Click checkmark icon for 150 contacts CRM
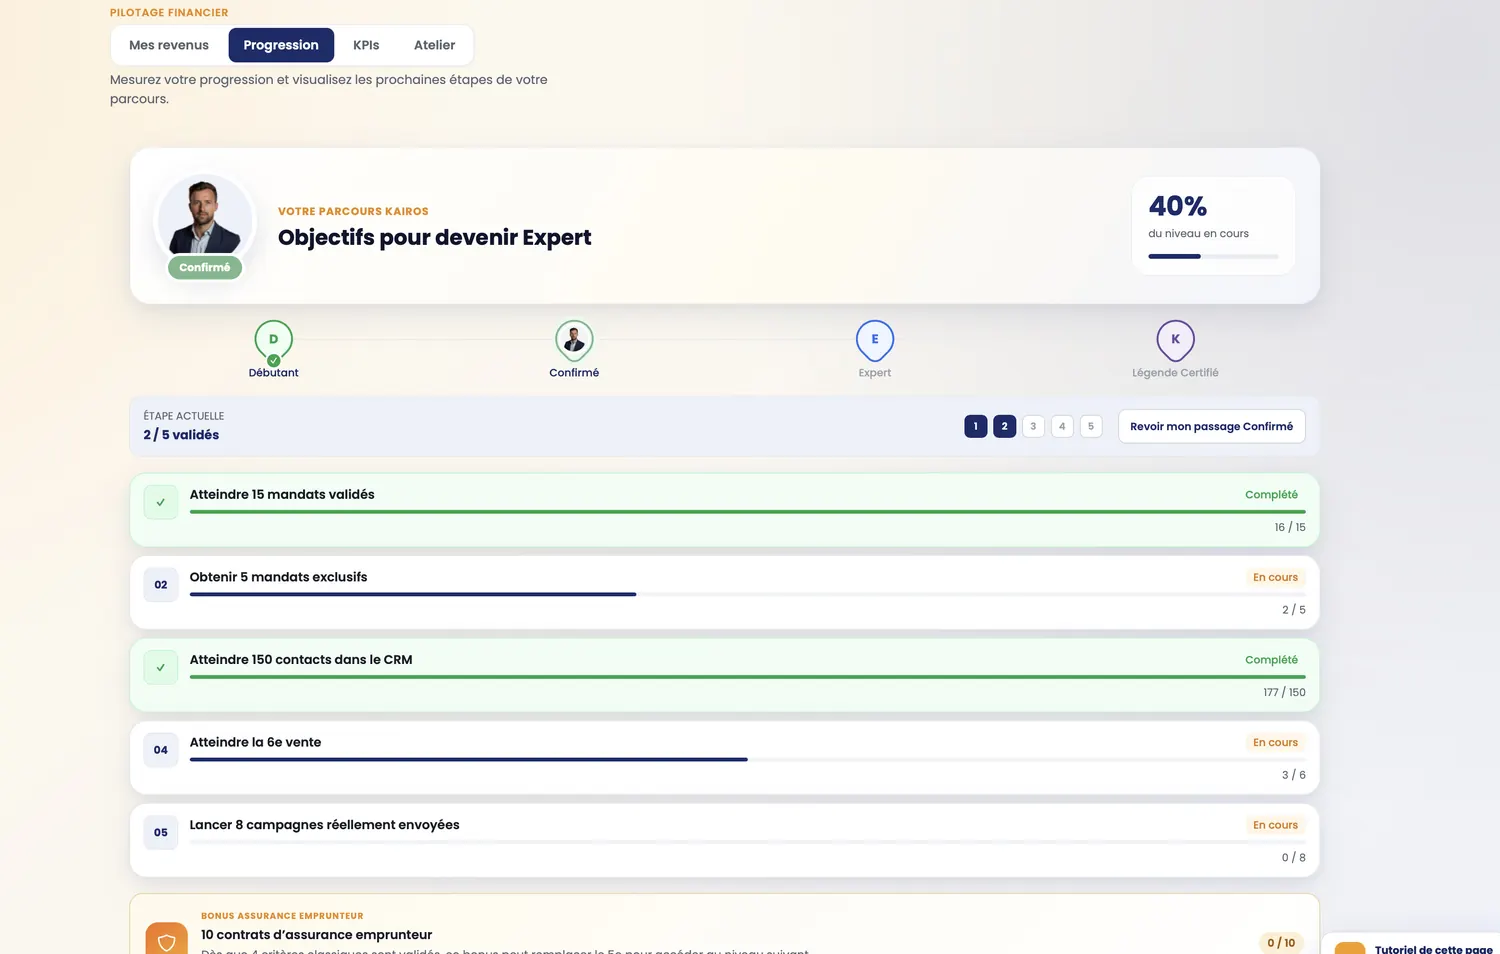 [161, 667]
